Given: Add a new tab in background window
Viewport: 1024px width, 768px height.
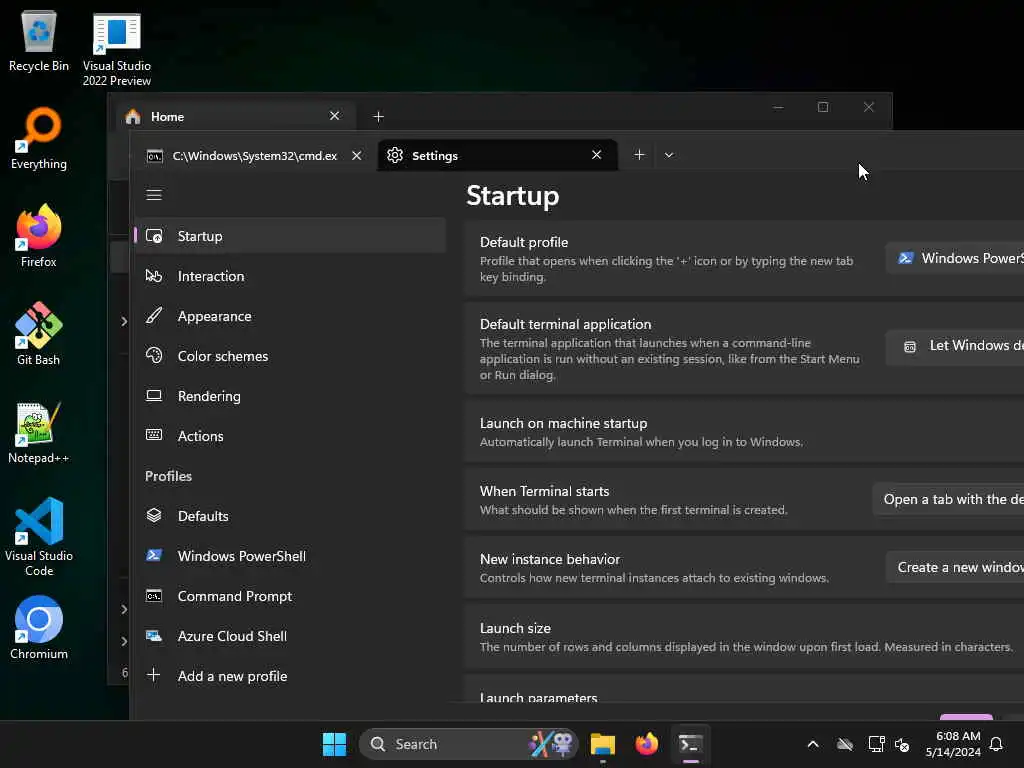Looking at the screenshot, I should pos(378,116).
